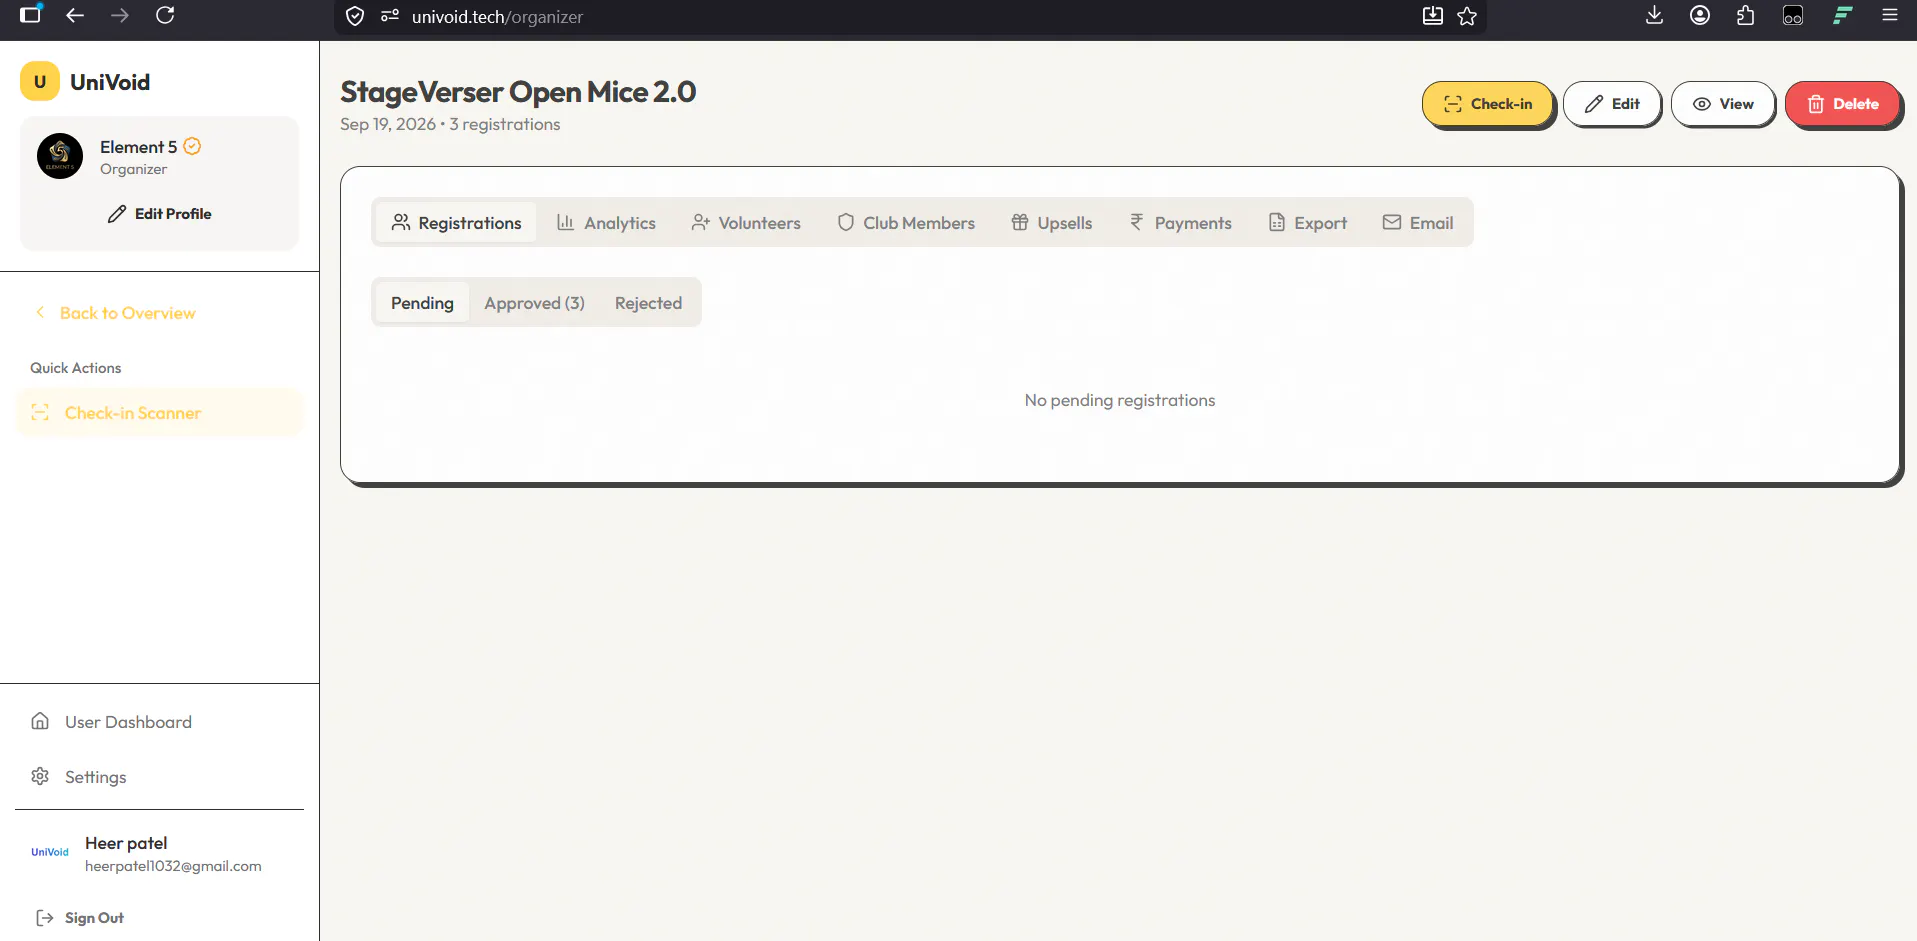
Task: Click the pencil icon beside Edit Profile
Action: (117, 214)
